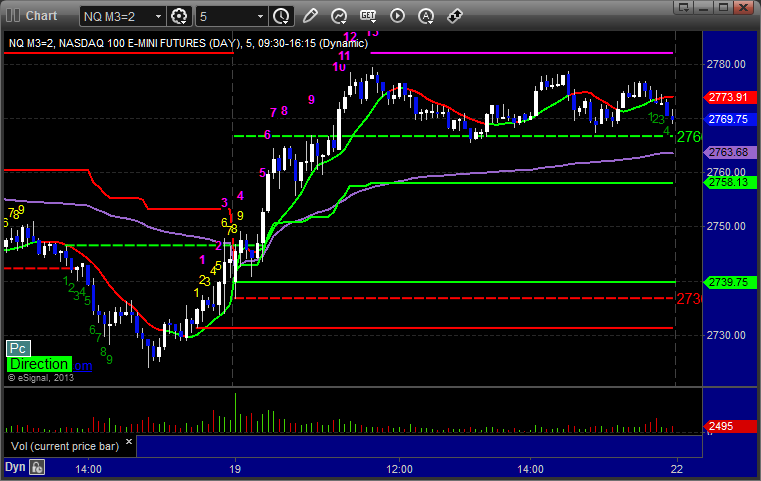
Task: Open the alerts 'A' icon menu
Action: (426, 16)
